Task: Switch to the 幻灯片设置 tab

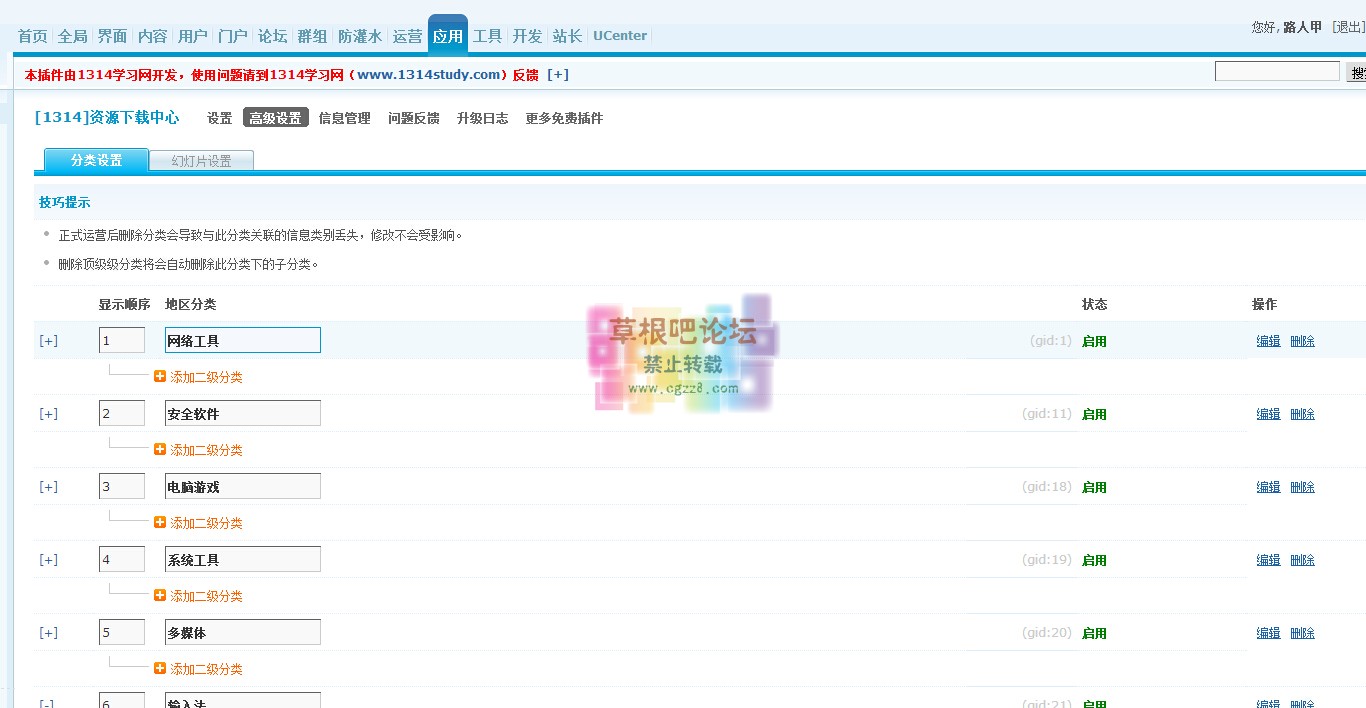Action: tap(201, 161)
